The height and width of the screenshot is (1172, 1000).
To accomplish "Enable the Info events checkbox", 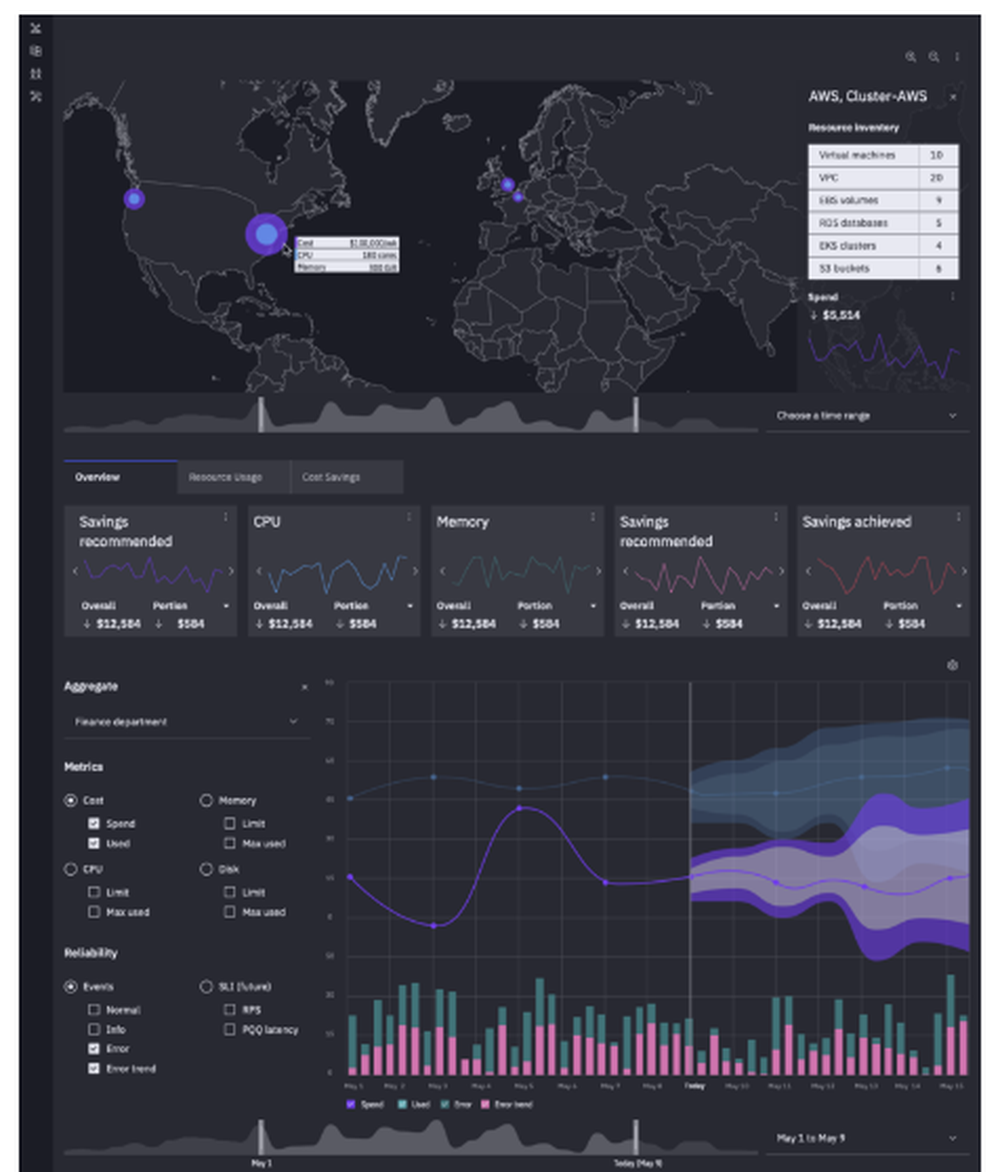I will 93,1029.
